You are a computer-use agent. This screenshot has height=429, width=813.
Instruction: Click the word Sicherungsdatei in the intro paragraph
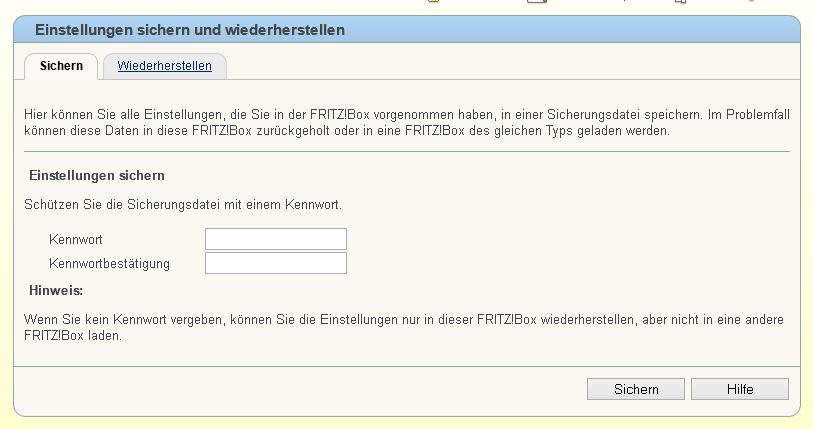click(593, 115)
